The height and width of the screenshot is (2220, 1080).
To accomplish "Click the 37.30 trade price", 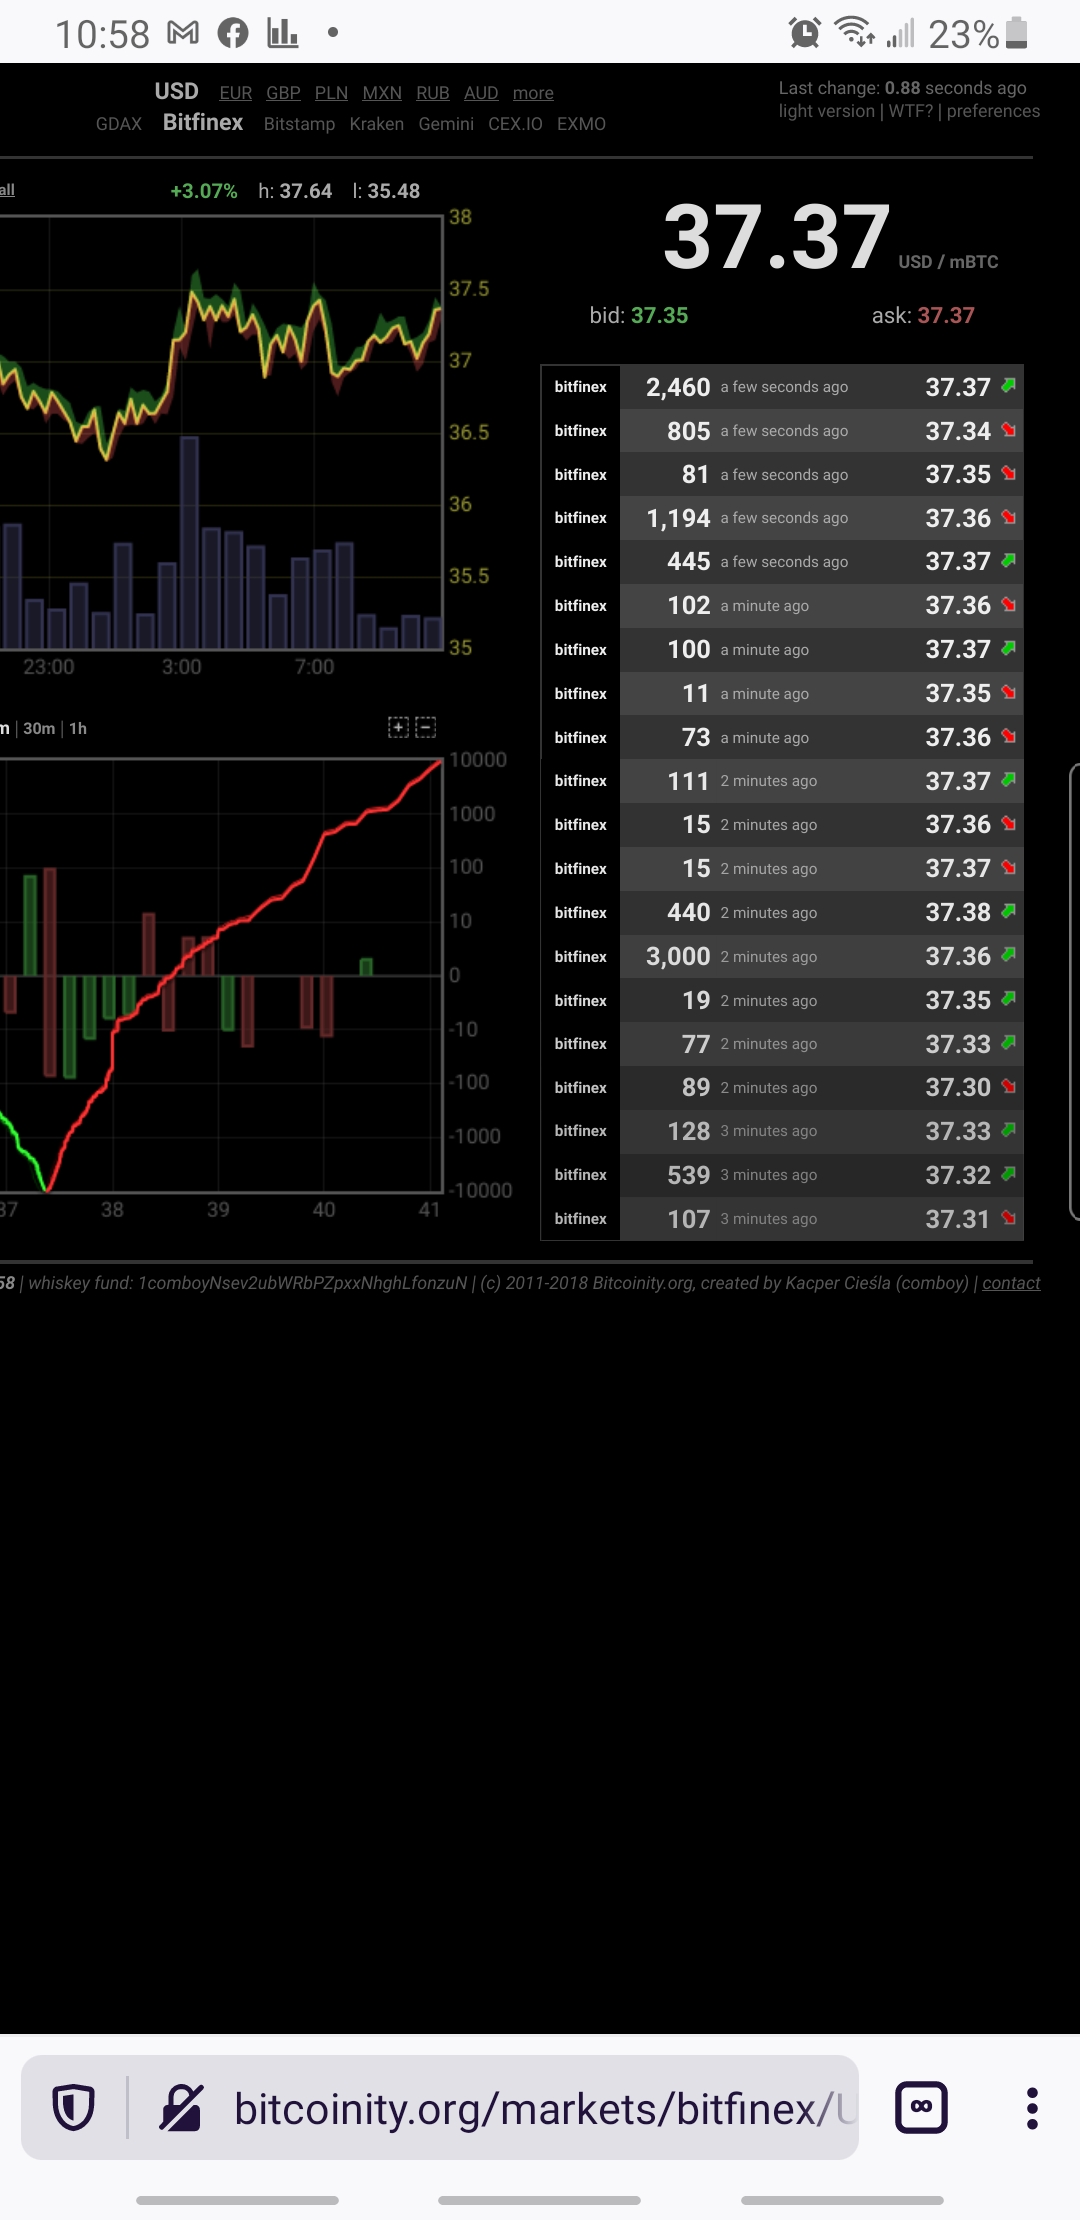I will 958,1087.
